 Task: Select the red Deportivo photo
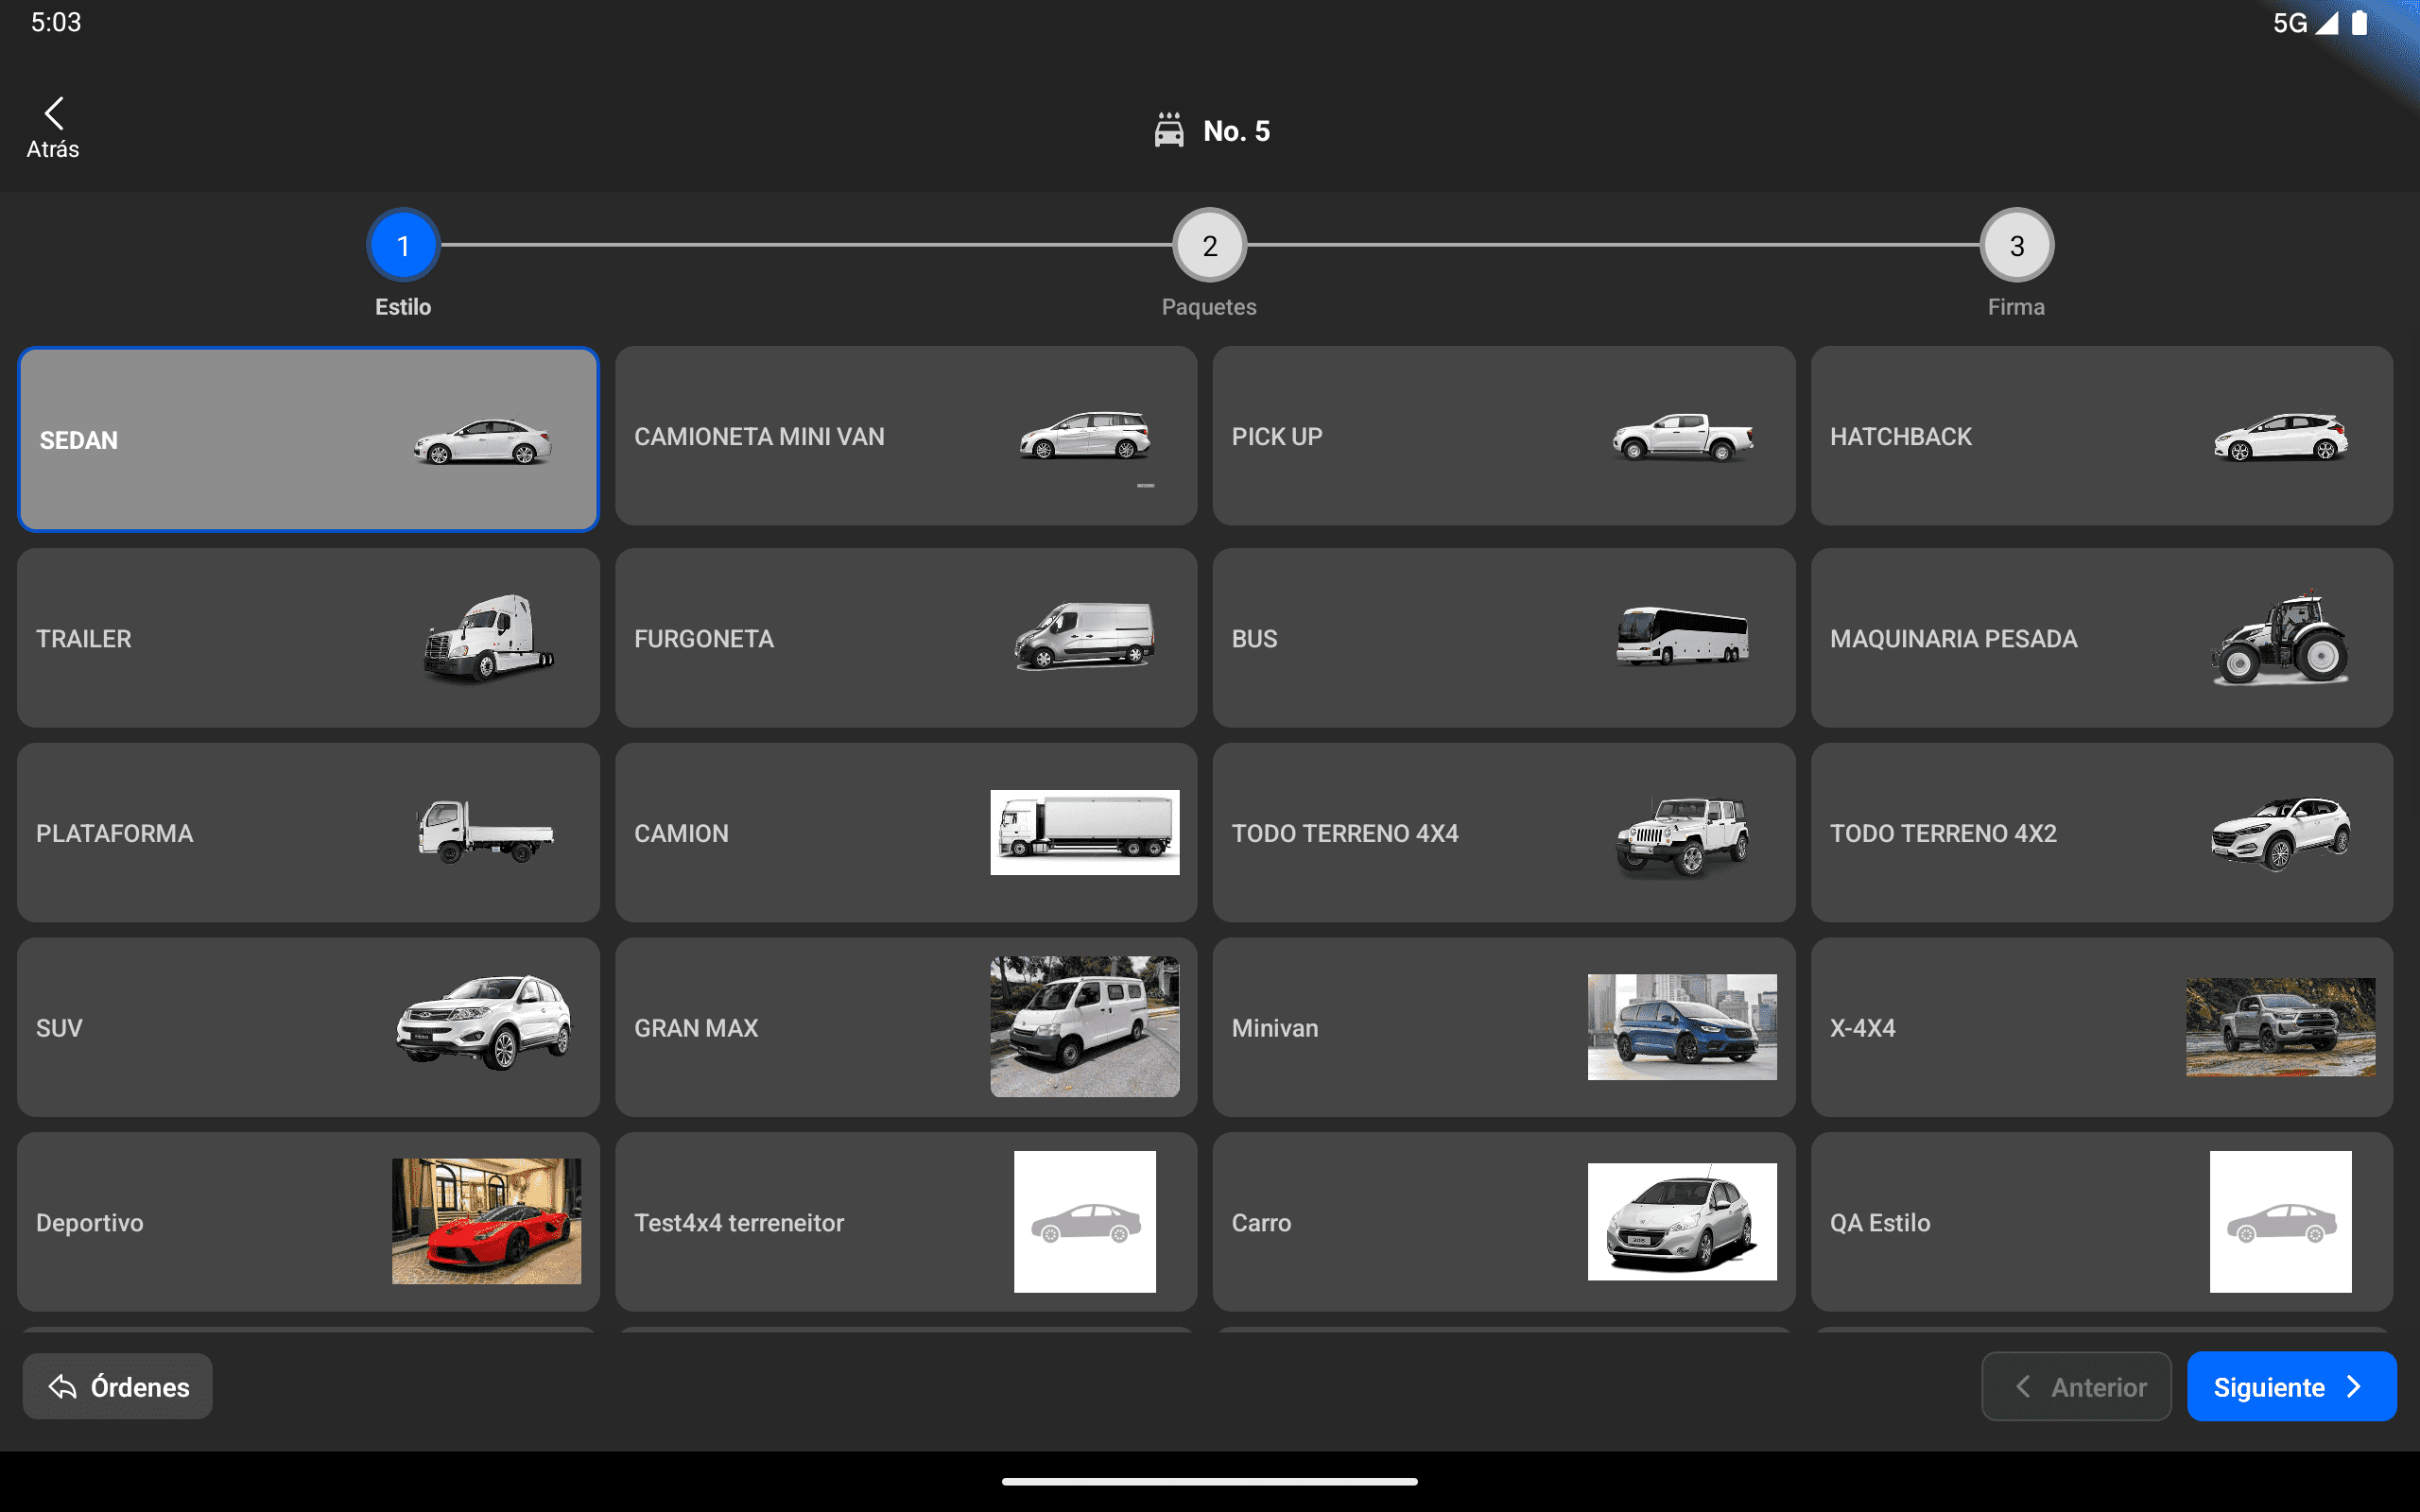click(x=486, y=1221)
